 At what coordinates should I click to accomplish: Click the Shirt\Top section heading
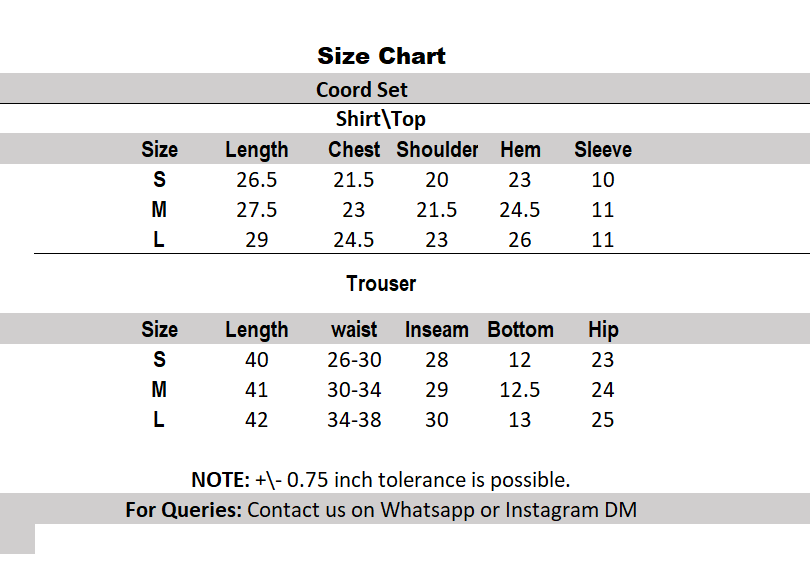click(x=380, y=120)
